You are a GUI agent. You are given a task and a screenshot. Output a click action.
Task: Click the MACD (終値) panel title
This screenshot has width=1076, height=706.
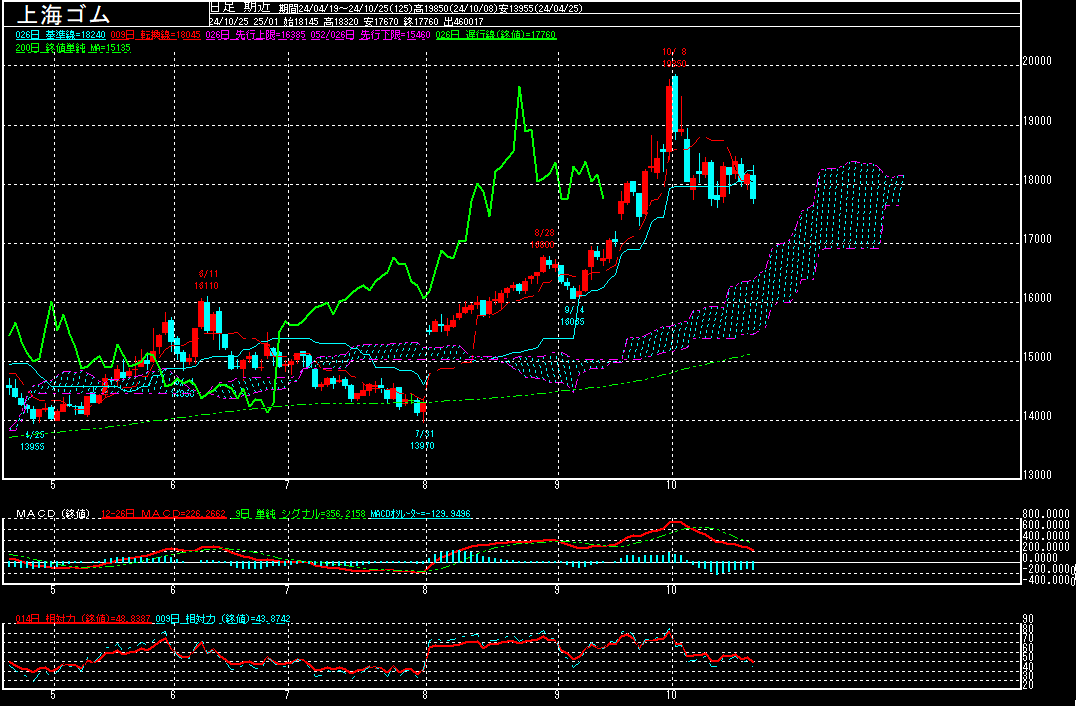[x=53, y=514]
